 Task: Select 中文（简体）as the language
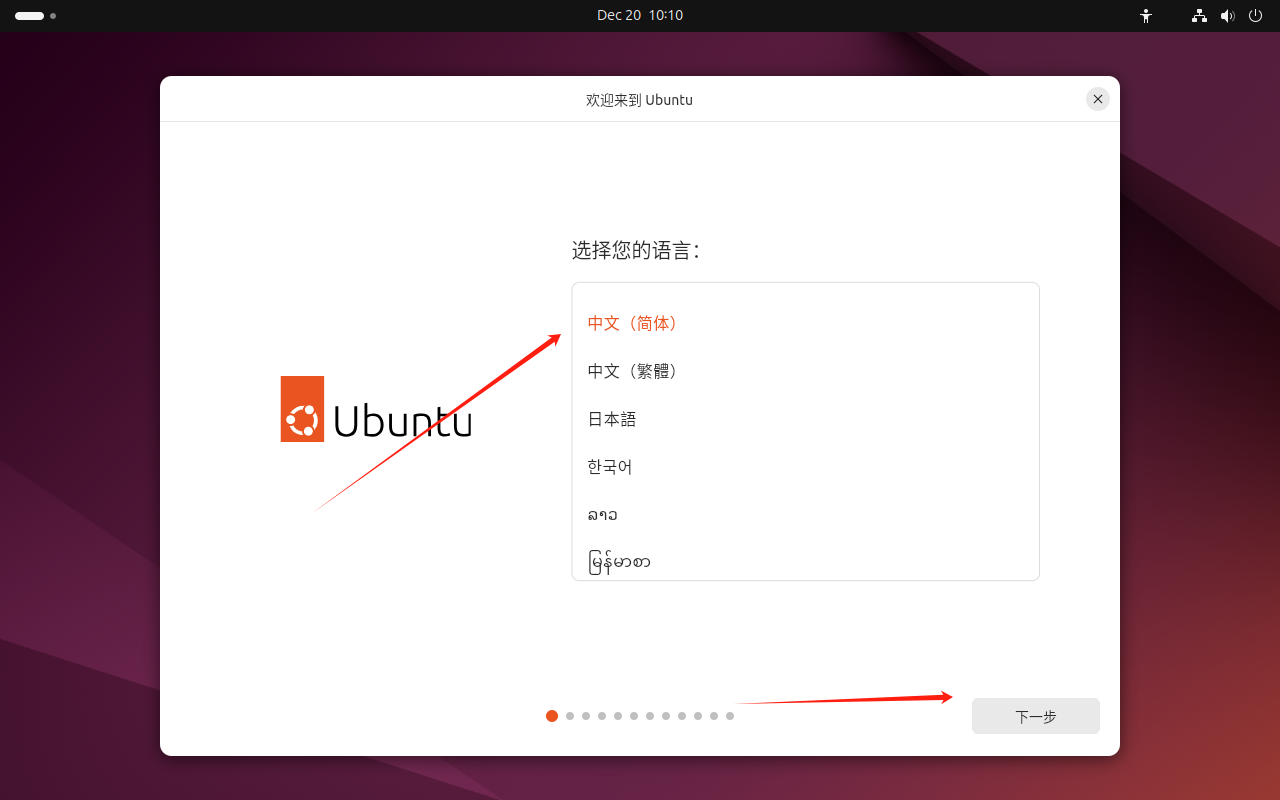coord(631,323)
